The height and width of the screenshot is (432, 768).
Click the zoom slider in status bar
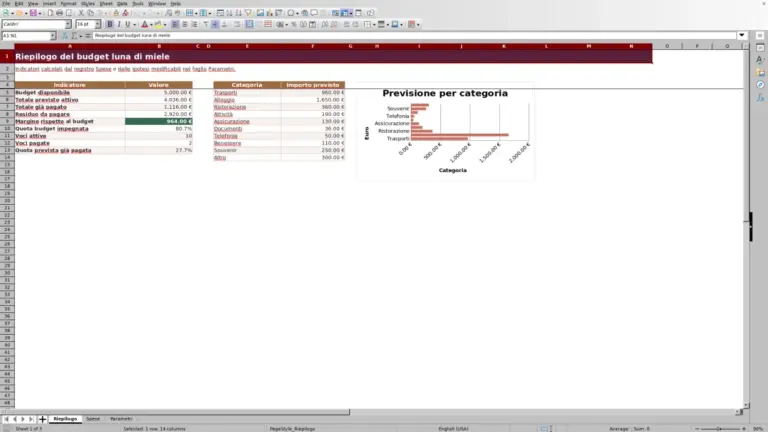click(x=720, y=429)
